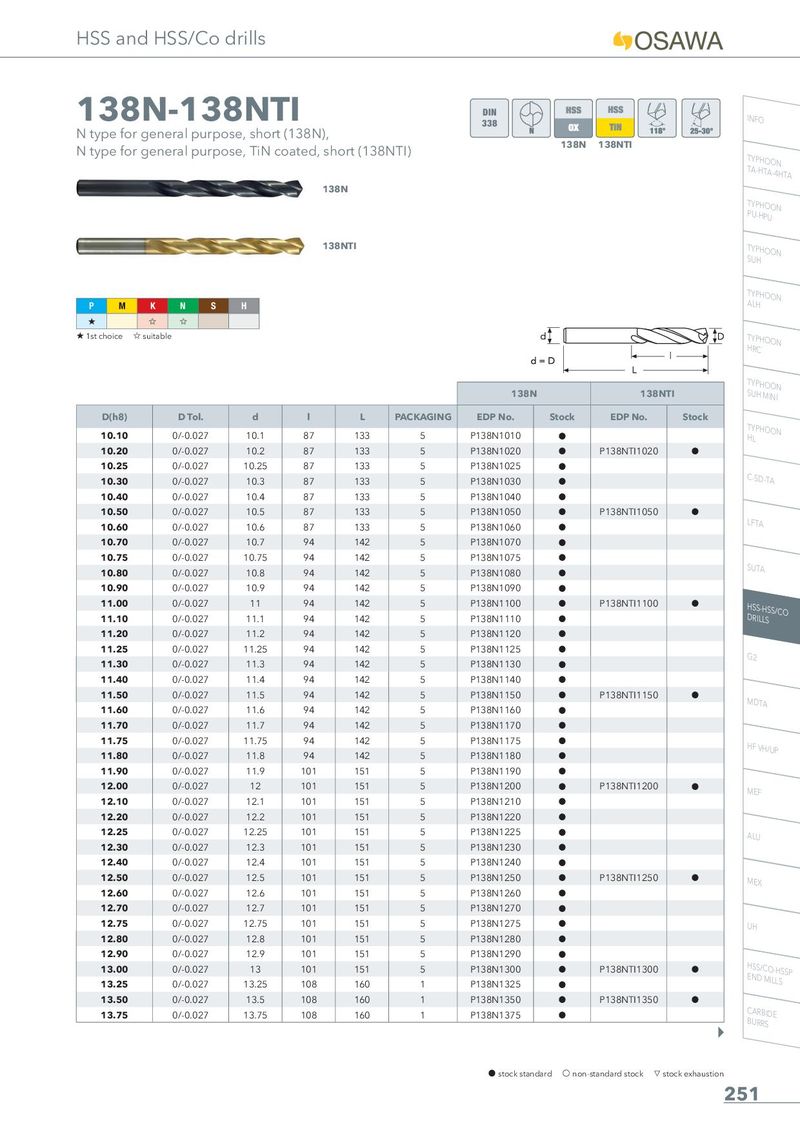Open the LFTA side tab

[x=770, y=524]
